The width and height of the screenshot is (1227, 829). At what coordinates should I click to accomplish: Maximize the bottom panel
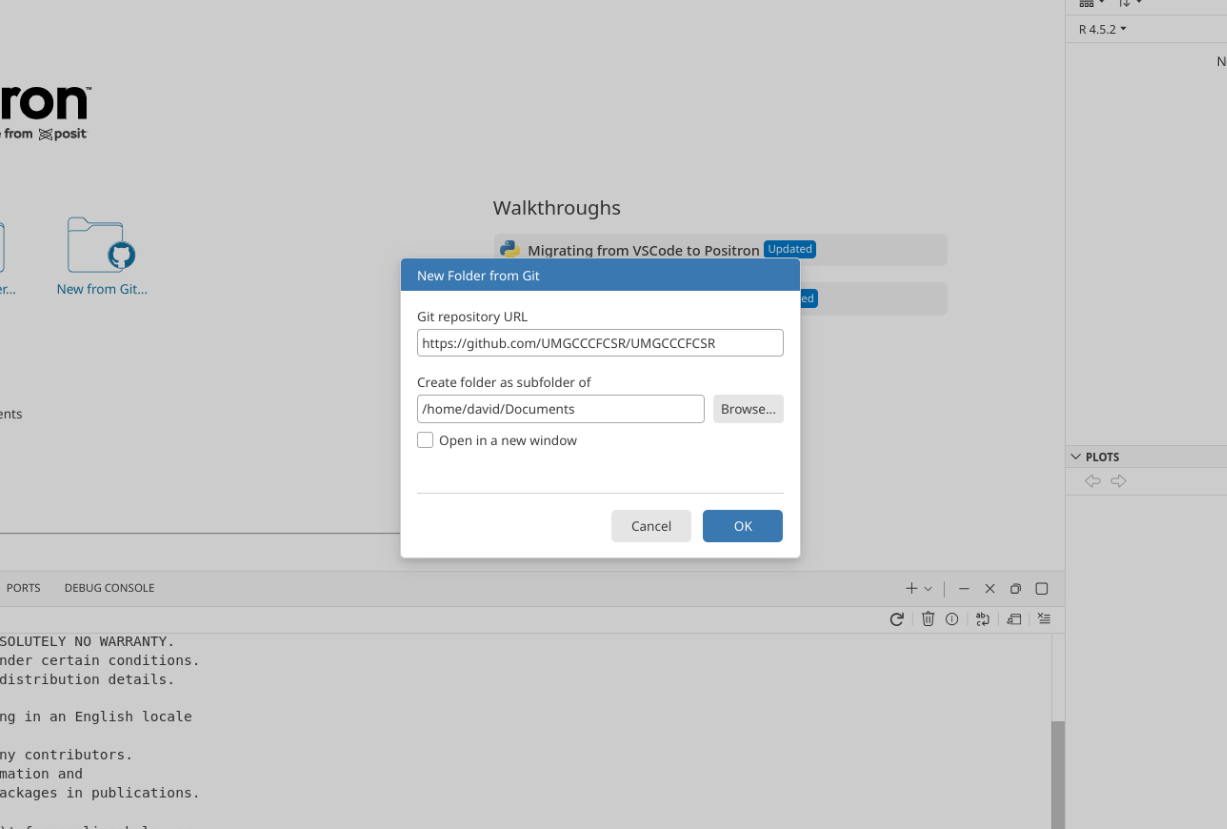coord(1041,589)
